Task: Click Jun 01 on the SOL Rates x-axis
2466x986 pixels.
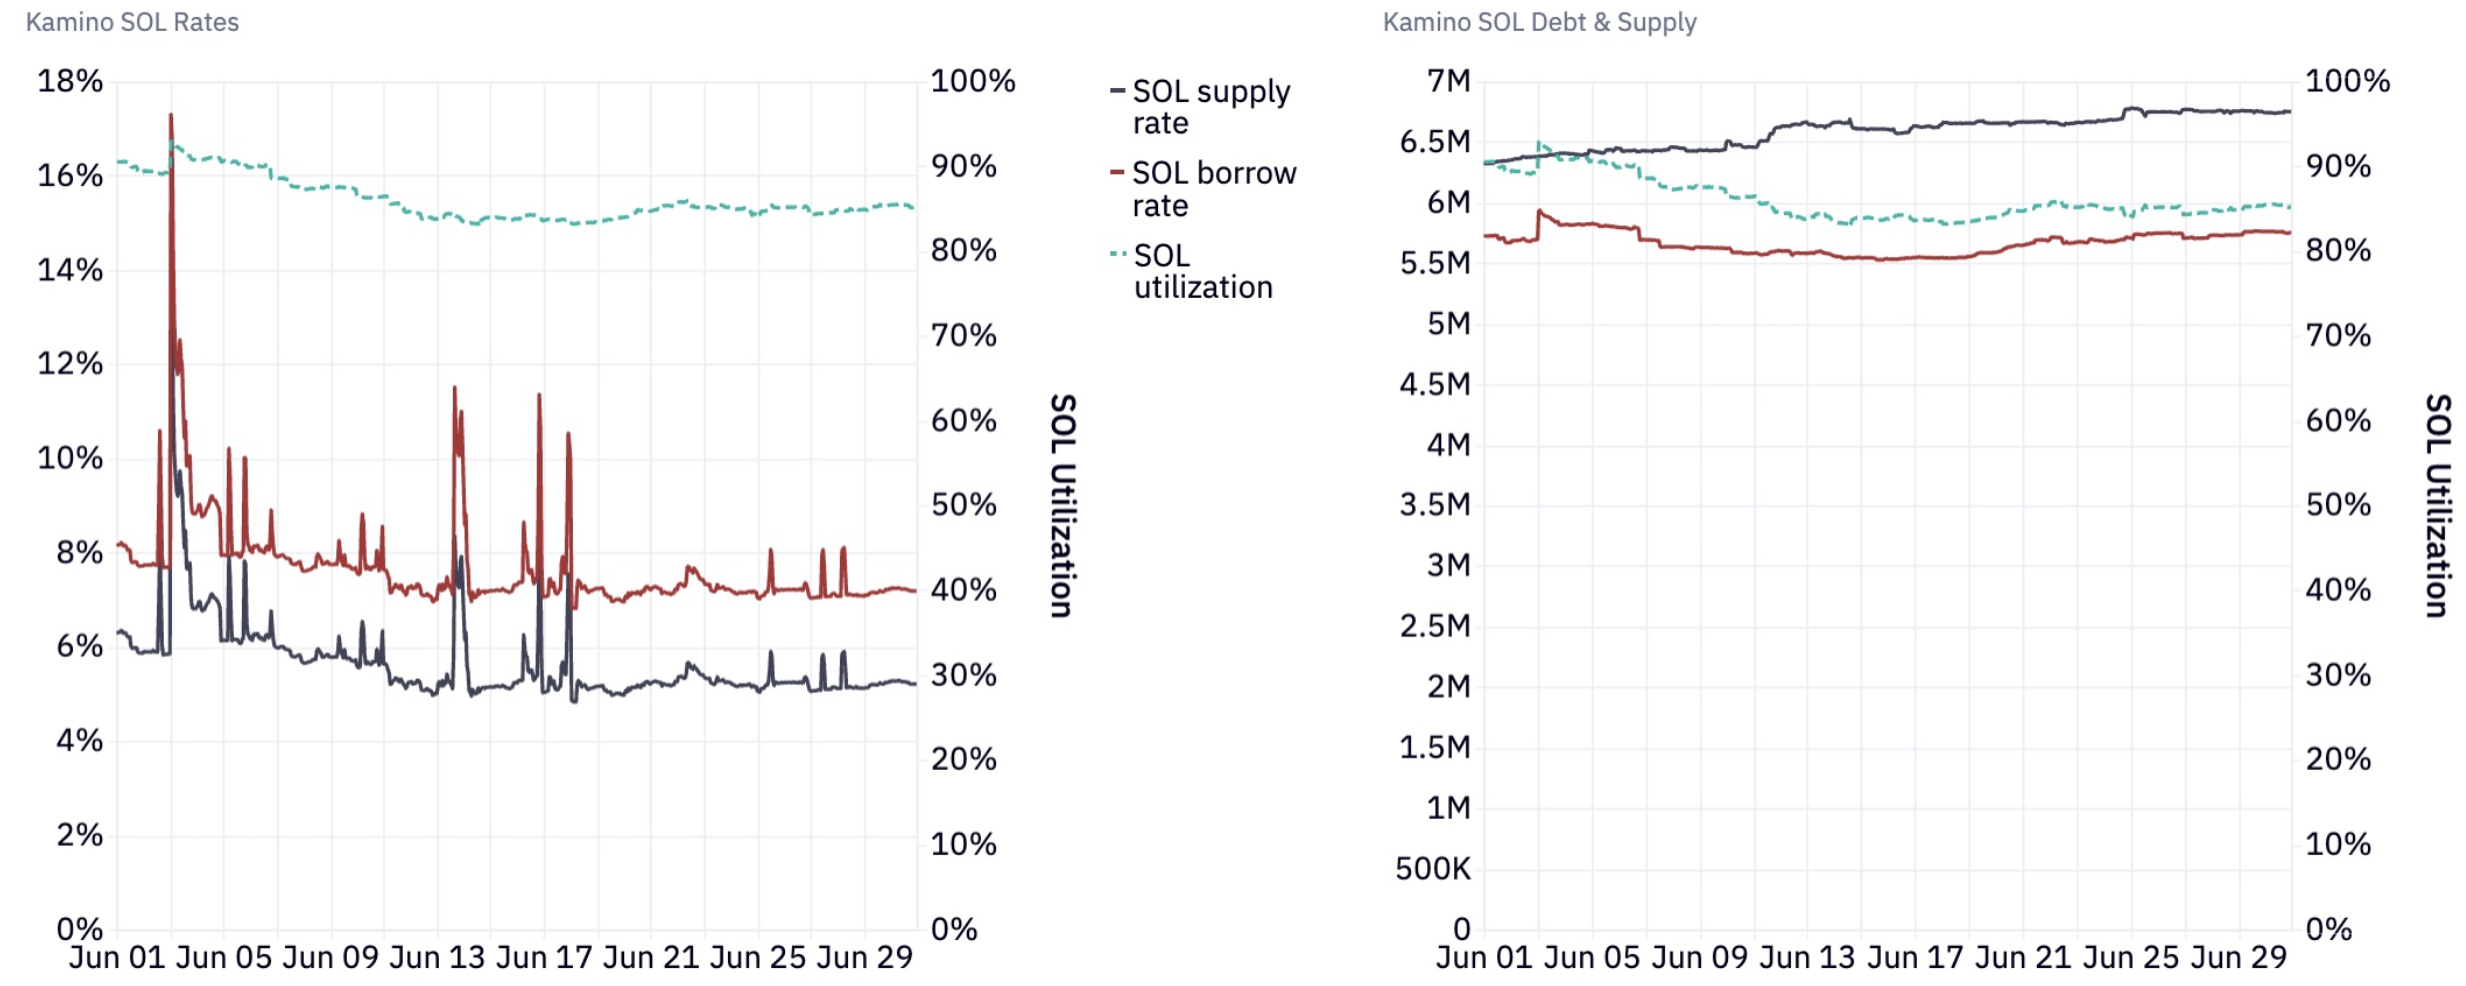Action: coord(117,958)
